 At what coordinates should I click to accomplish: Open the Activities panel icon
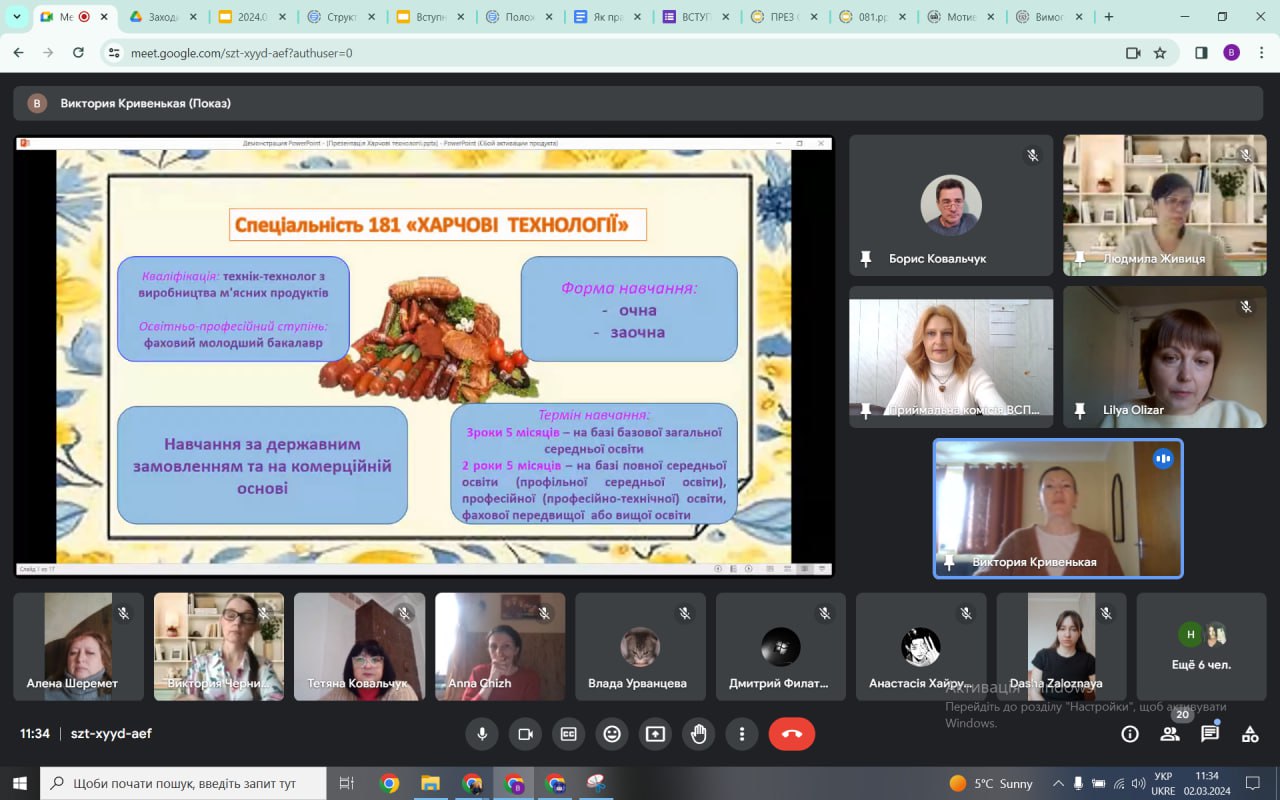pos(1250,734)
